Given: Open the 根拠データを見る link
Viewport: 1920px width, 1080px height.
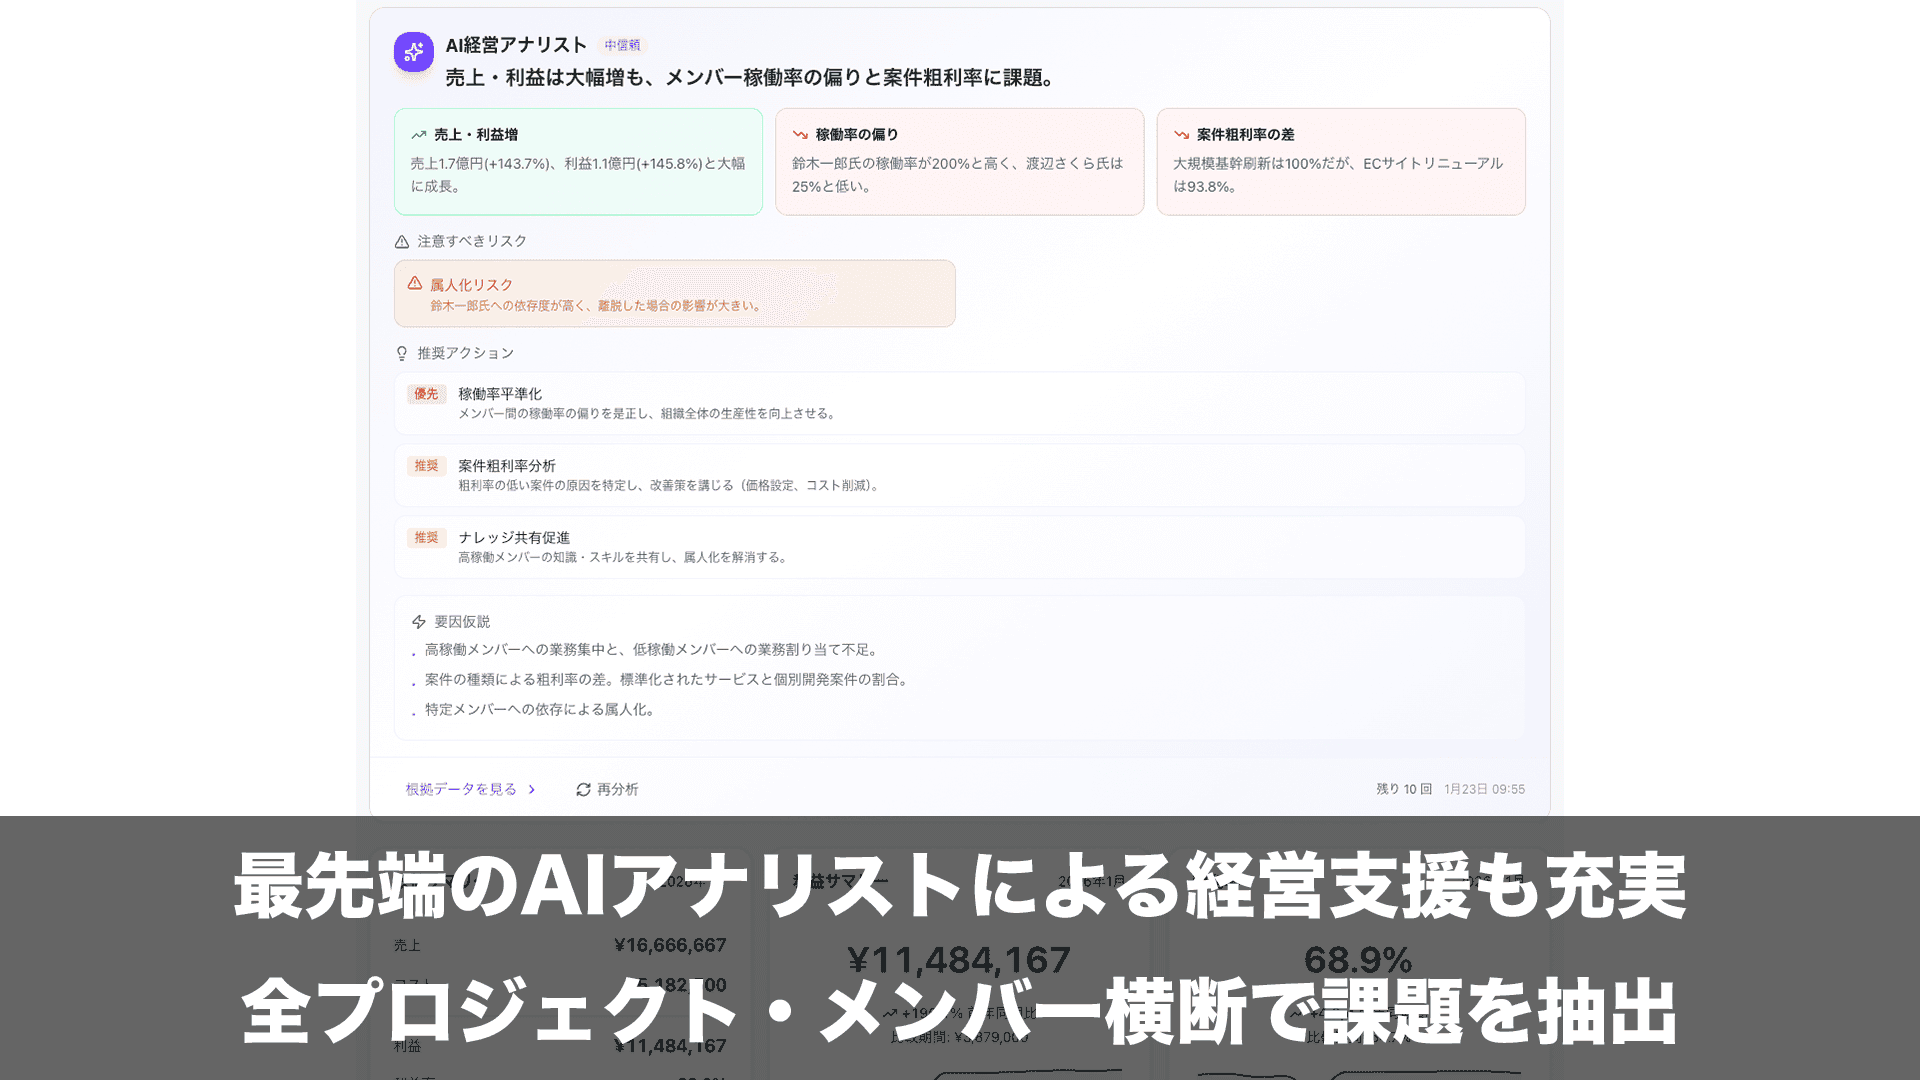Looking at the screenshot, I should 460,789.
